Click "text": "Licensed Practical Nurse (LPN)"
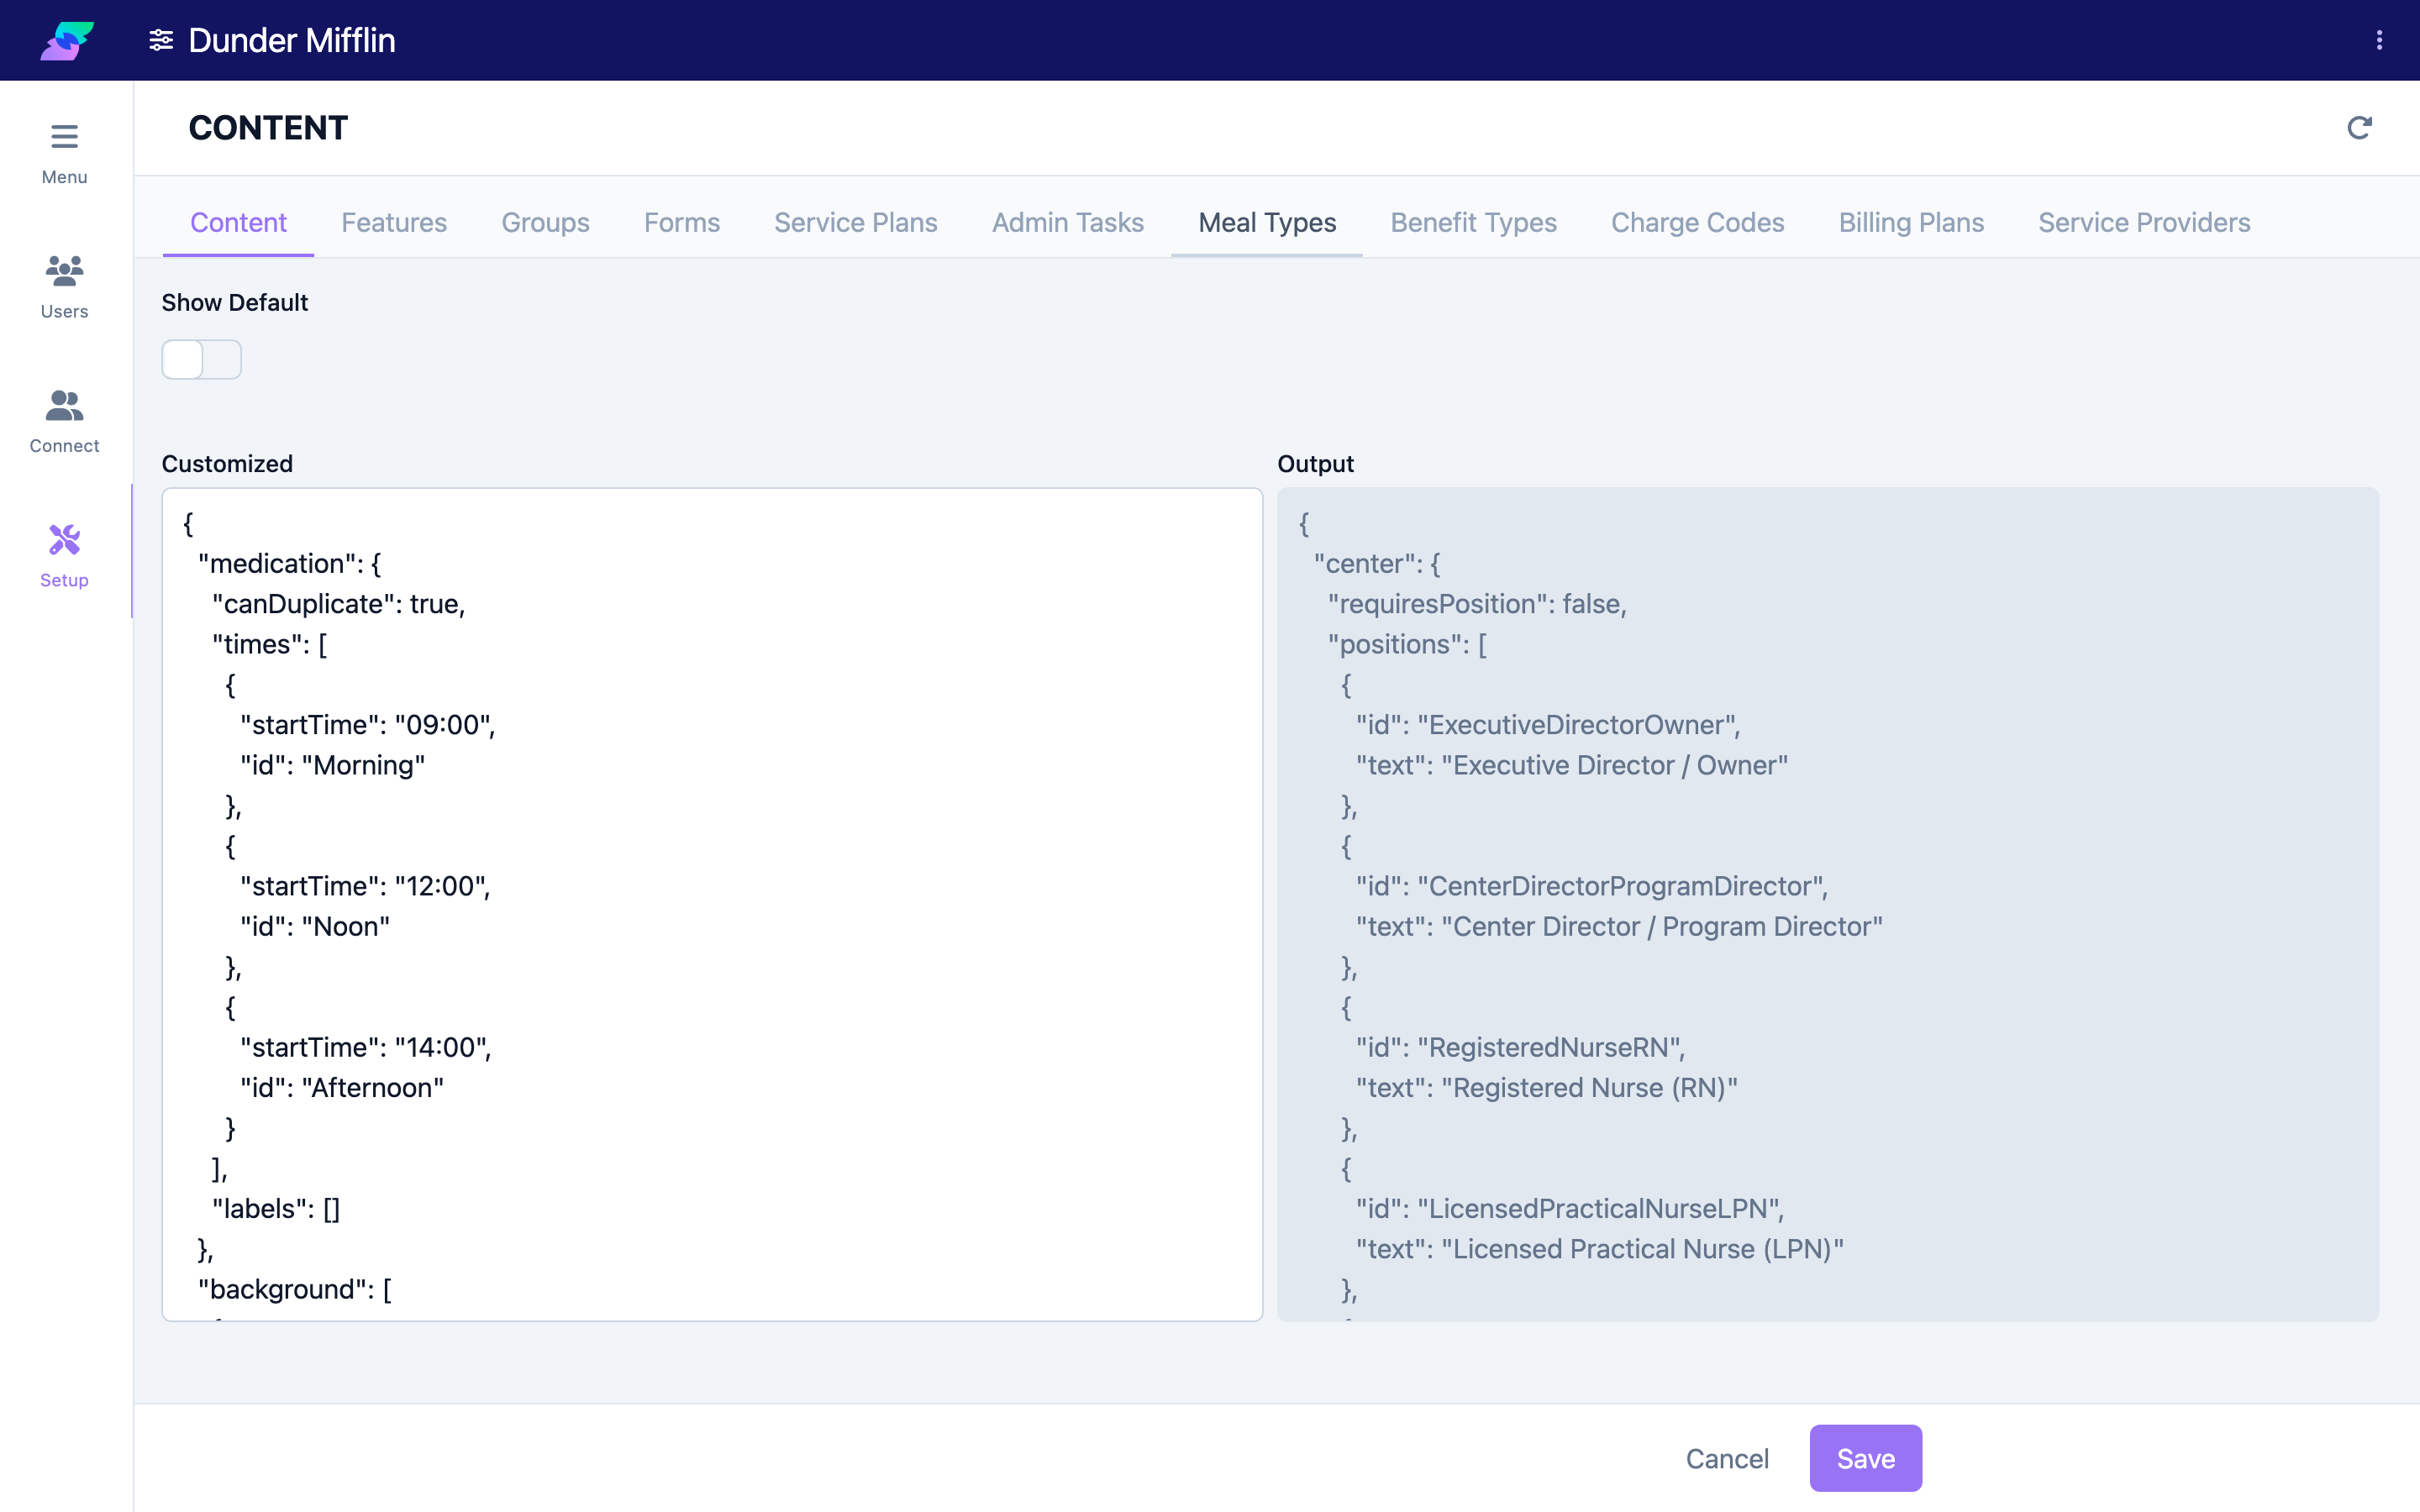The height and width of the screenshot is (1512, 2420). 1600,1249
